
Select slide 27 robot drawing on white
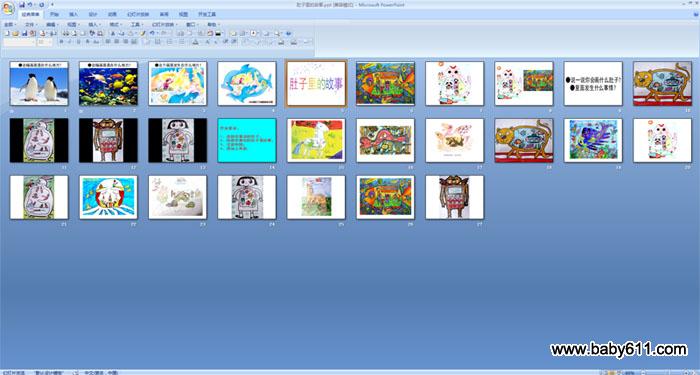(x=455, y=197)
